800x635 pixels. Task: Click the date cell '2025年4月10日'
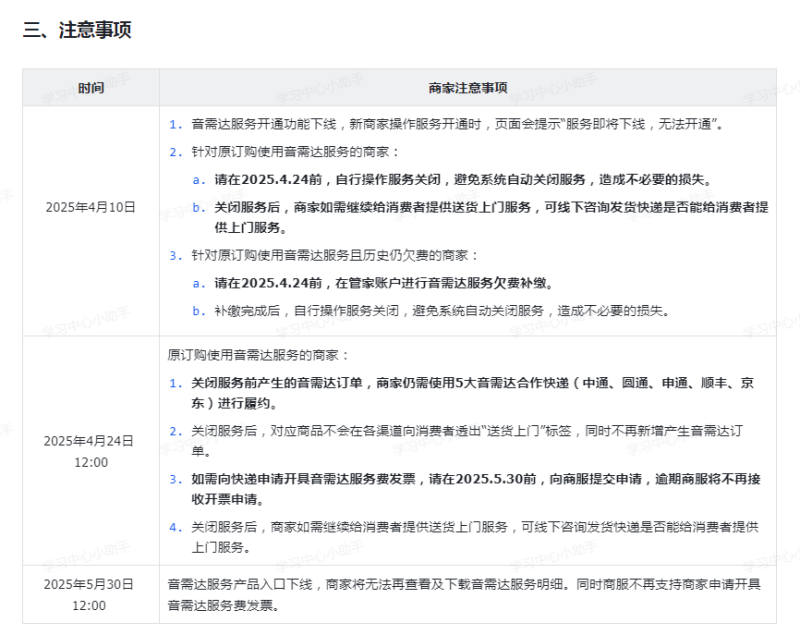point(91,207)
